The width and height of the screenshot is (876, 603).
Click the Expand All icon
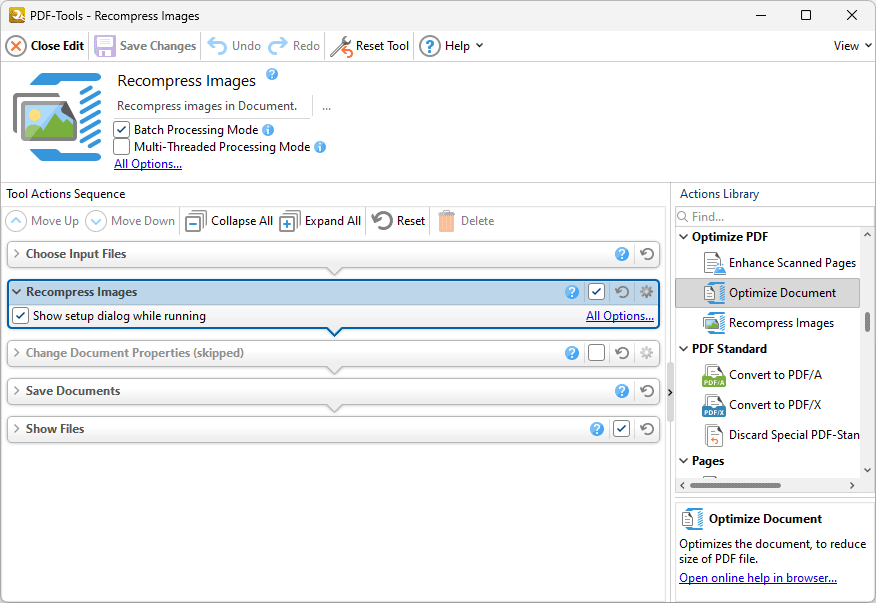(x=290, y=221)
